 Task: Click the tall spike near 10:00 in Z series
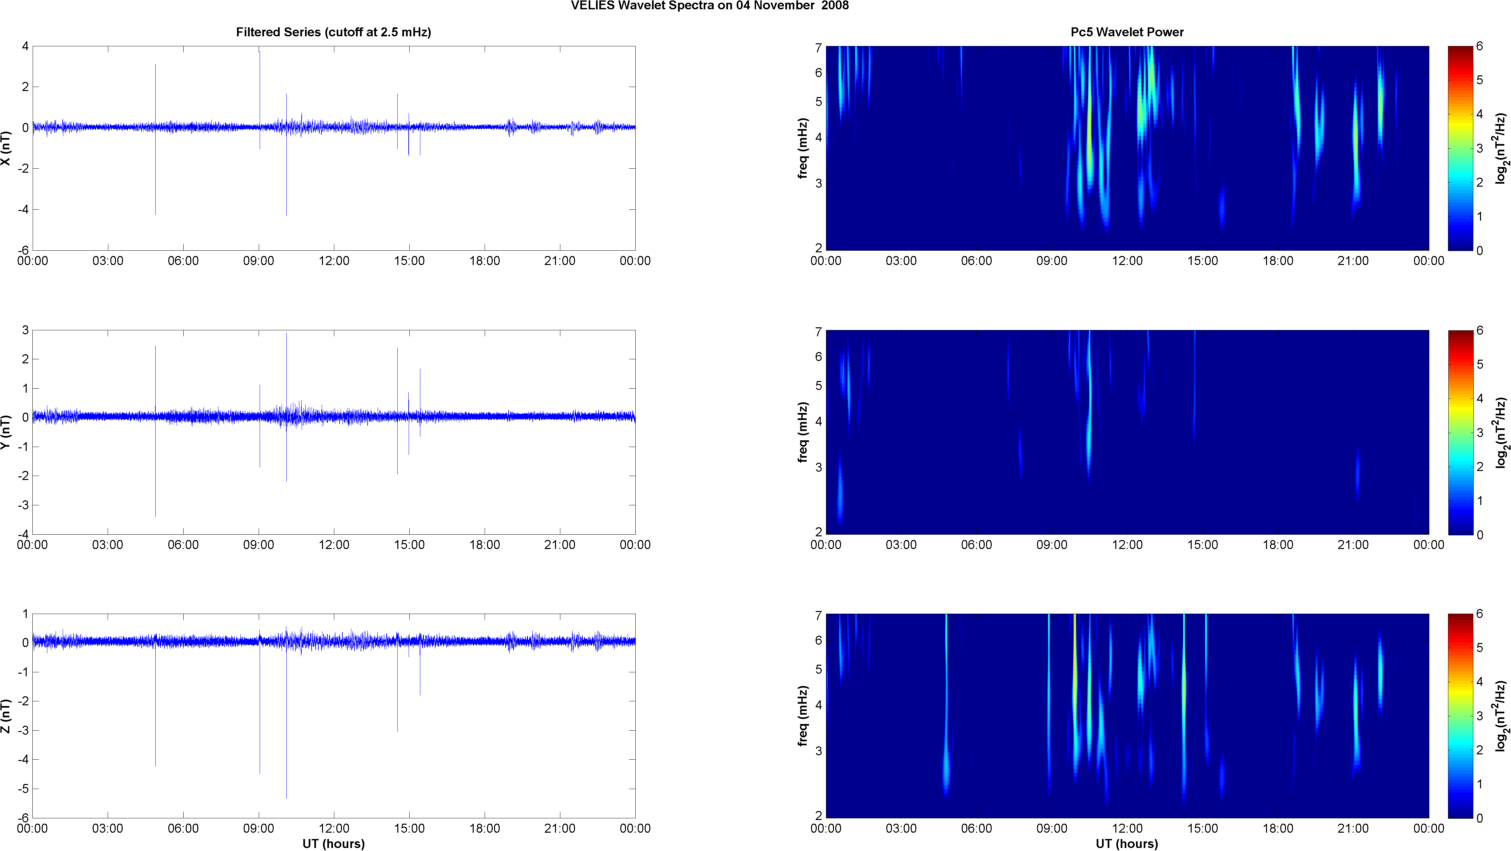click(x=286, y=715)
